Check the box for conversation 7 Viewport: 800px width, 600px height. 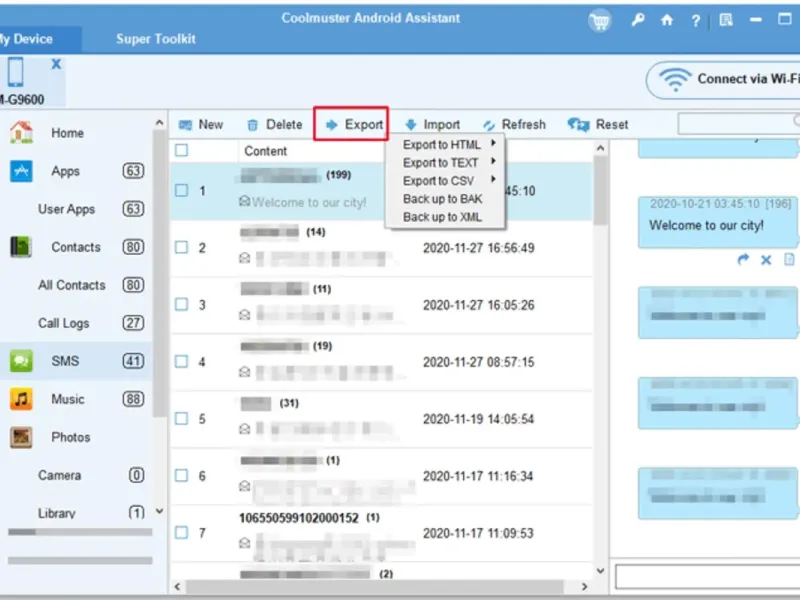tap(182, 533)
